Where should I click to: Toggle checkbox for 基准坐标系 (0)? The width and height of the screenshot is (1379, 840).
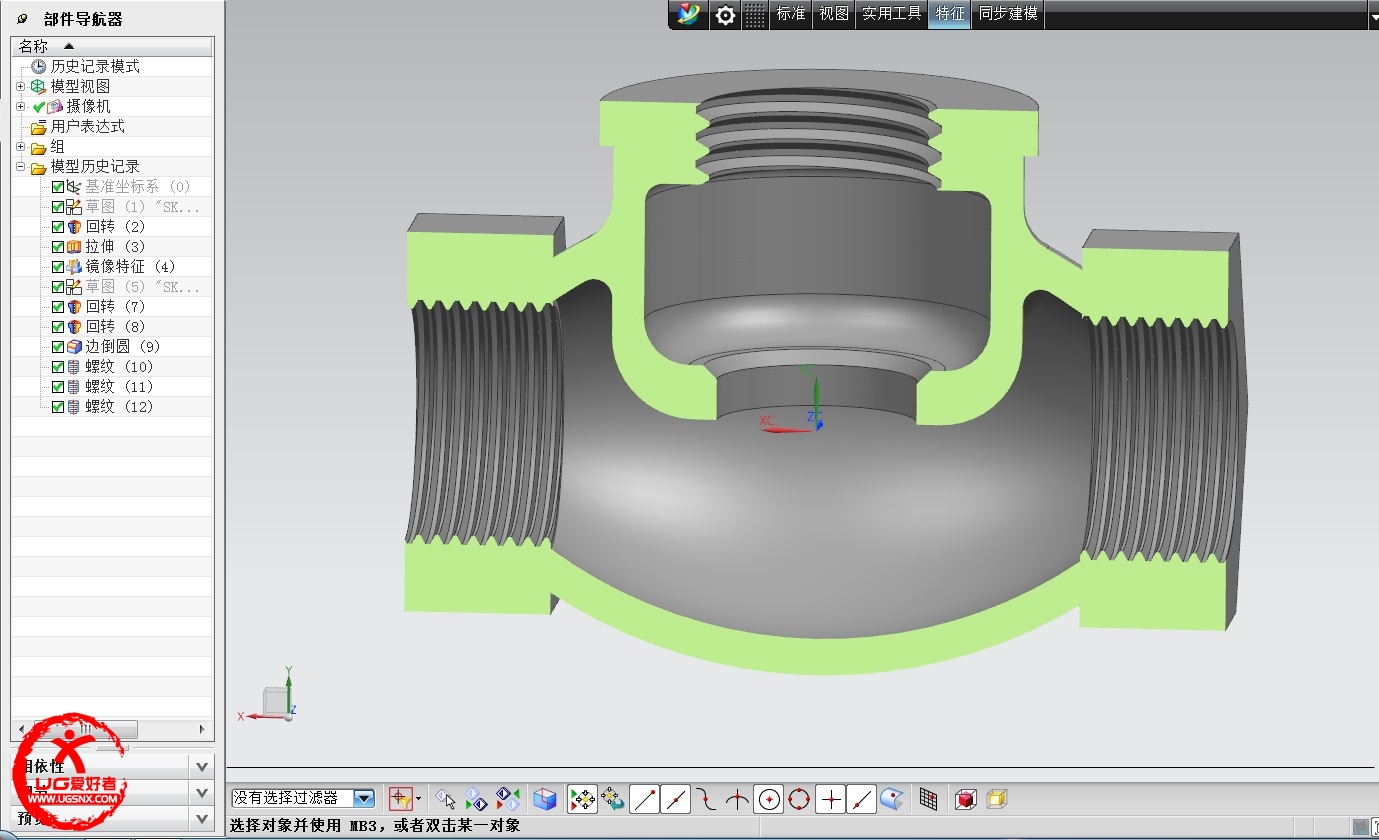(x=58, y=186)
